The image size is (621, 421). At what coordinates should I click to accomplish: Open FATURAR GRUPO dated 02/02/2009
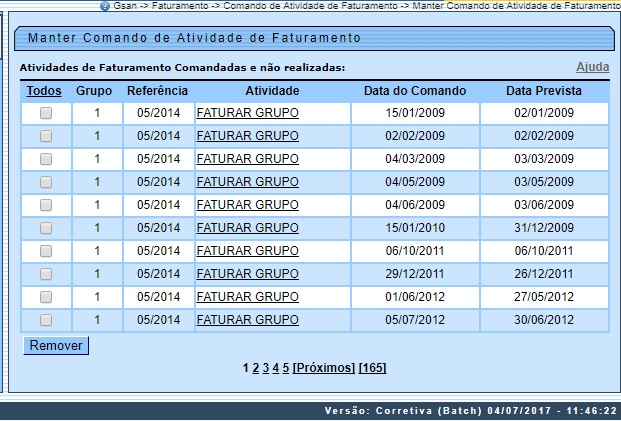pos(247,136)
